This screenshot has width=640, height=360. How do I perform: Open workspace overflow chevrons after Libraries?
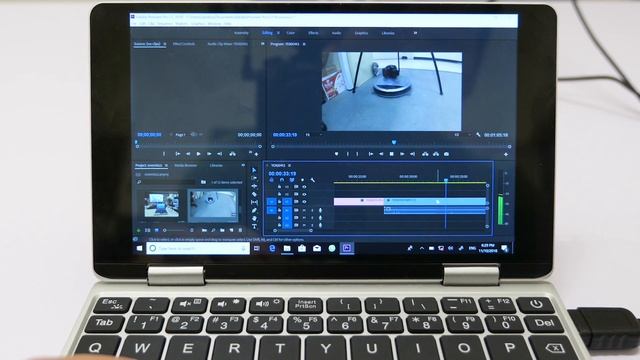[x=415, y=33]
